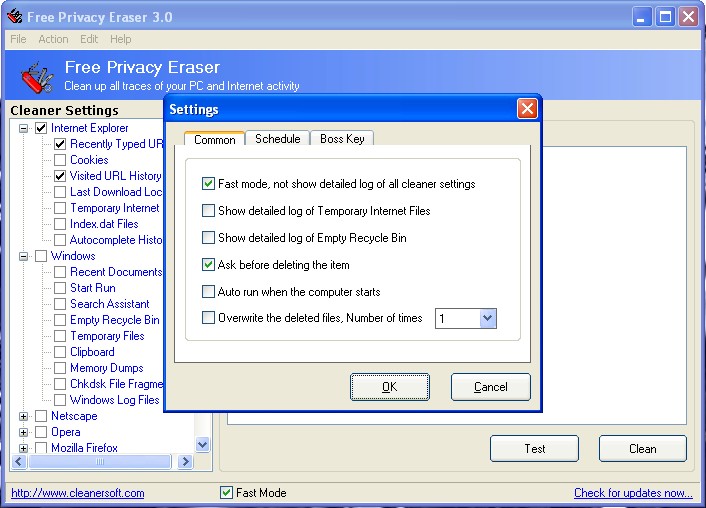The height and width of the screenshot is (508, 706).
Task: Uncheck Visited URL History checkbox
Action: tap(60, 176)
